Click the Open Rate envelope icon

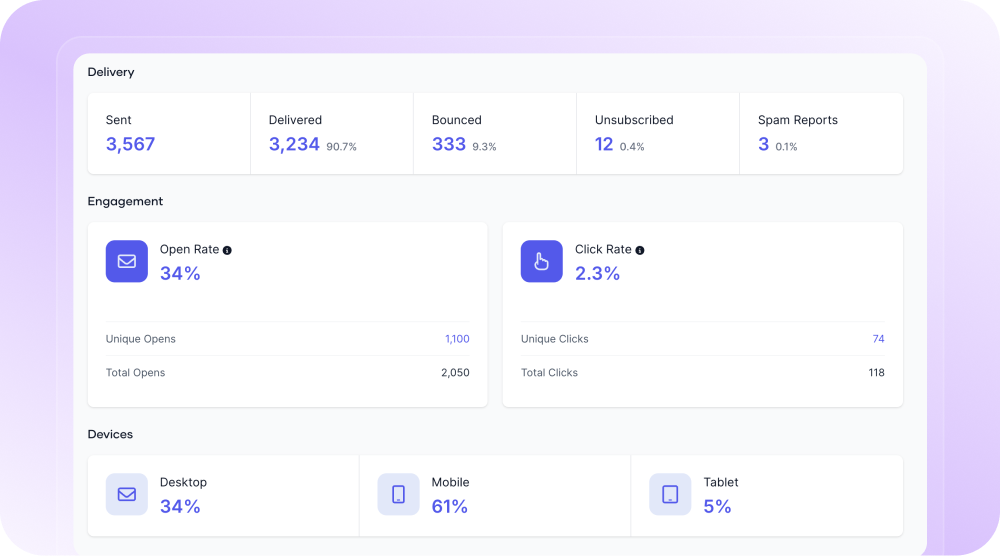point(126,261)
